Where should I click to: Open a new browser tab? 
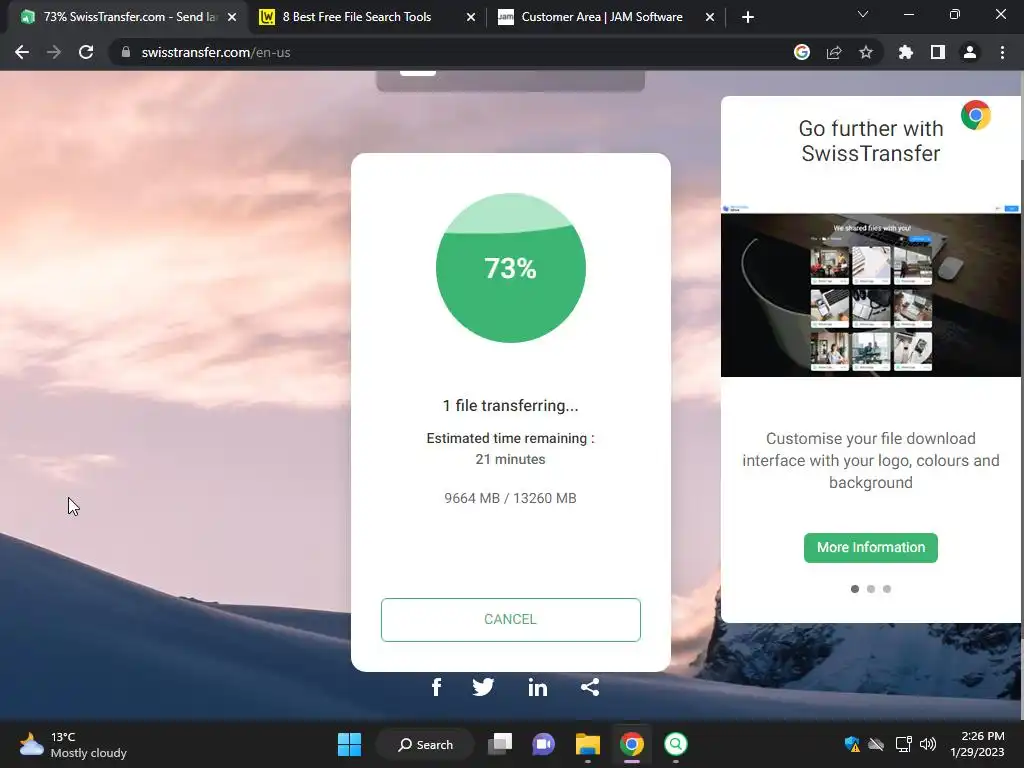pos(748,17)
